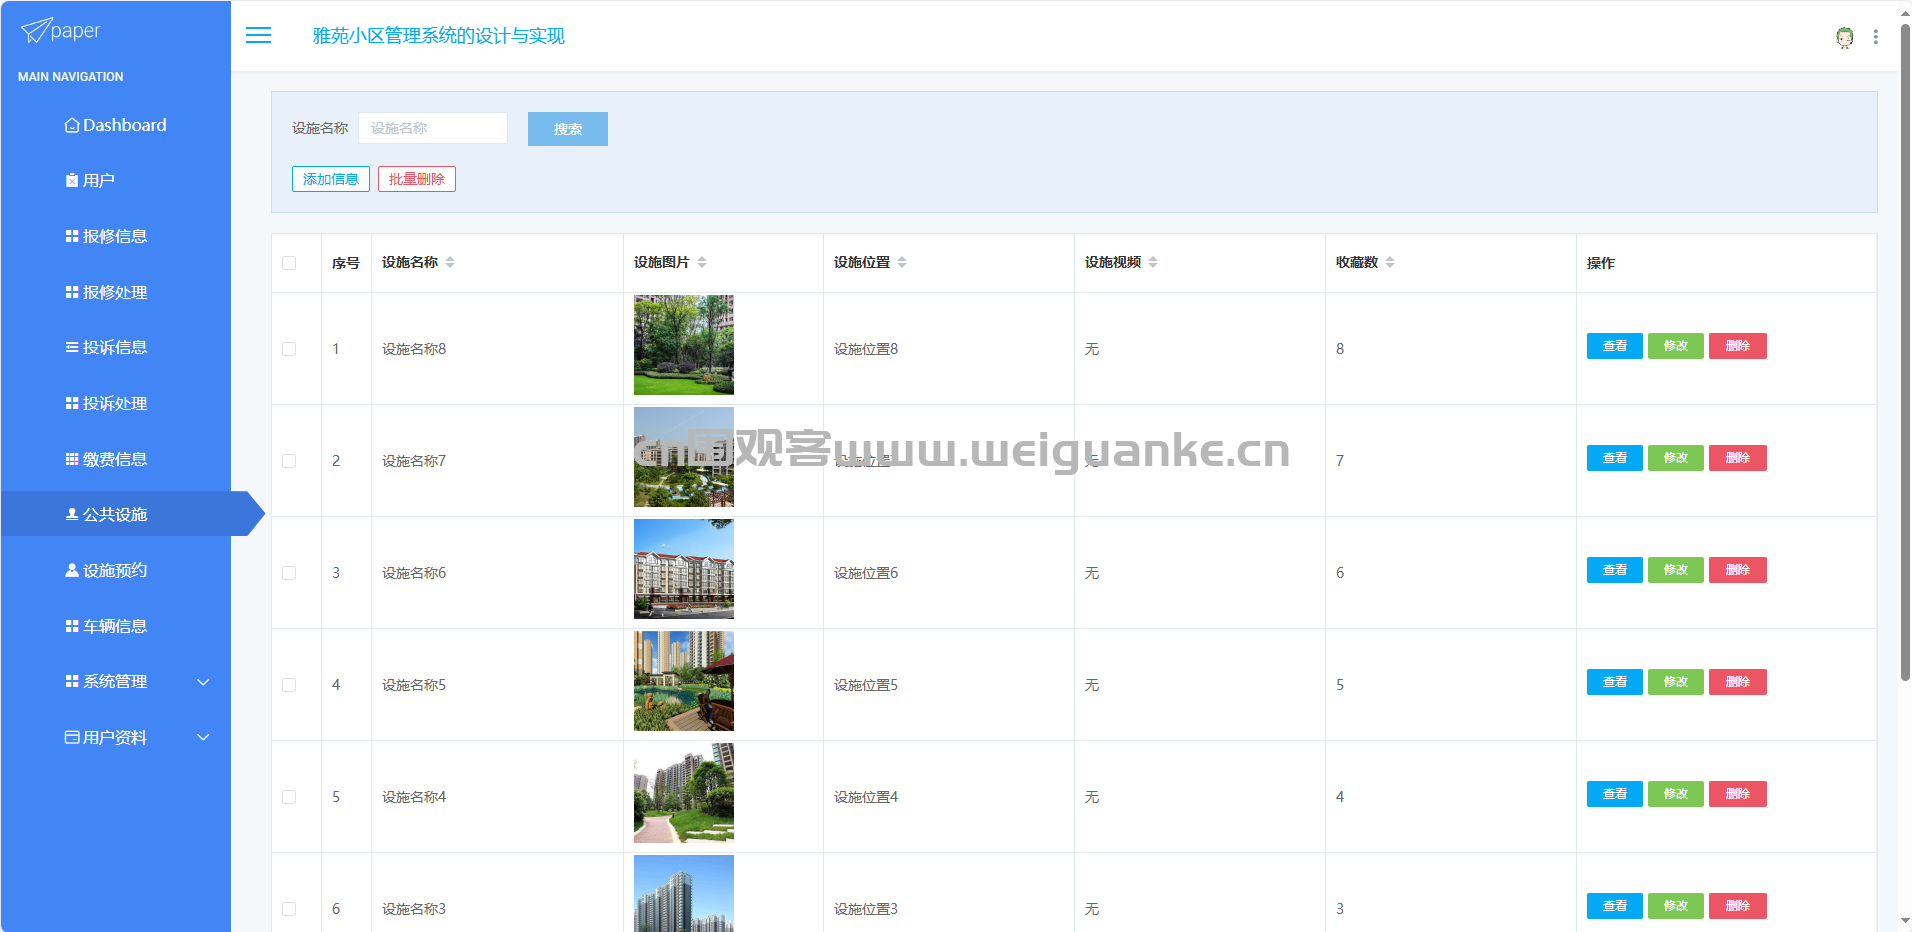Viewport: 1912px width, 932px height.
Task: Click the paper plane logo icon
Action: click(36, 31)
